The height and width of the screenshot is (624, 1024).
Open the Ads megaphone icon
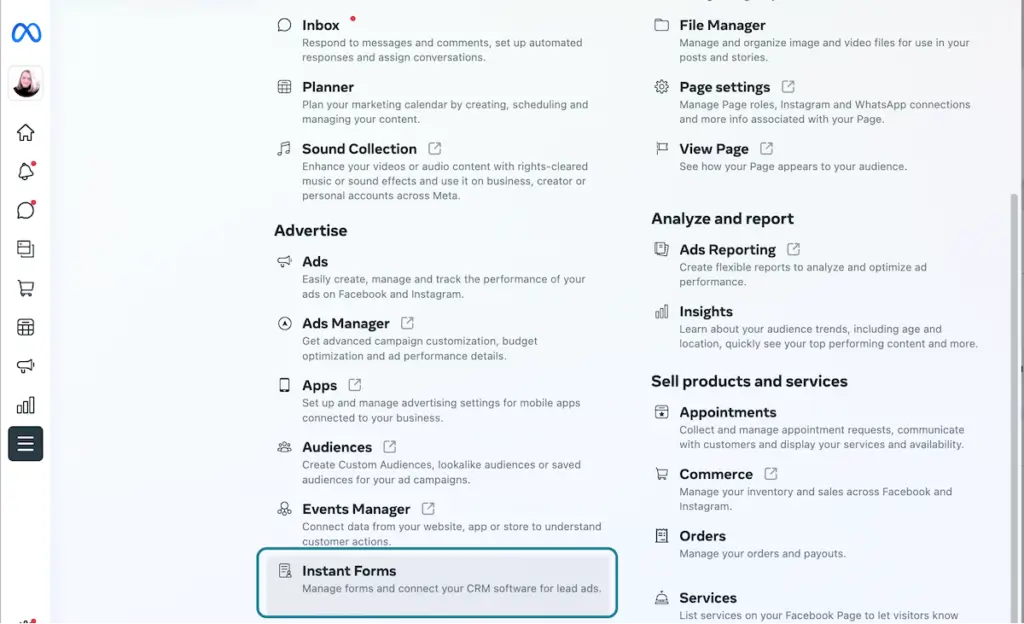pyautogui.click(x=25, y=365)
